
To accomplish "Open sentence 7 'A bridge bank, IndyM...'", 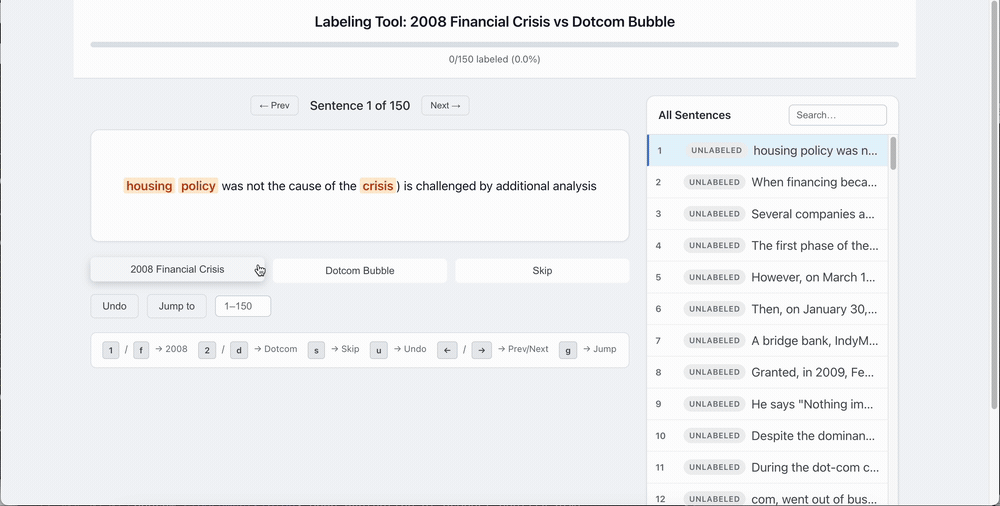I will pyautogui.click(x=767, y=341).
